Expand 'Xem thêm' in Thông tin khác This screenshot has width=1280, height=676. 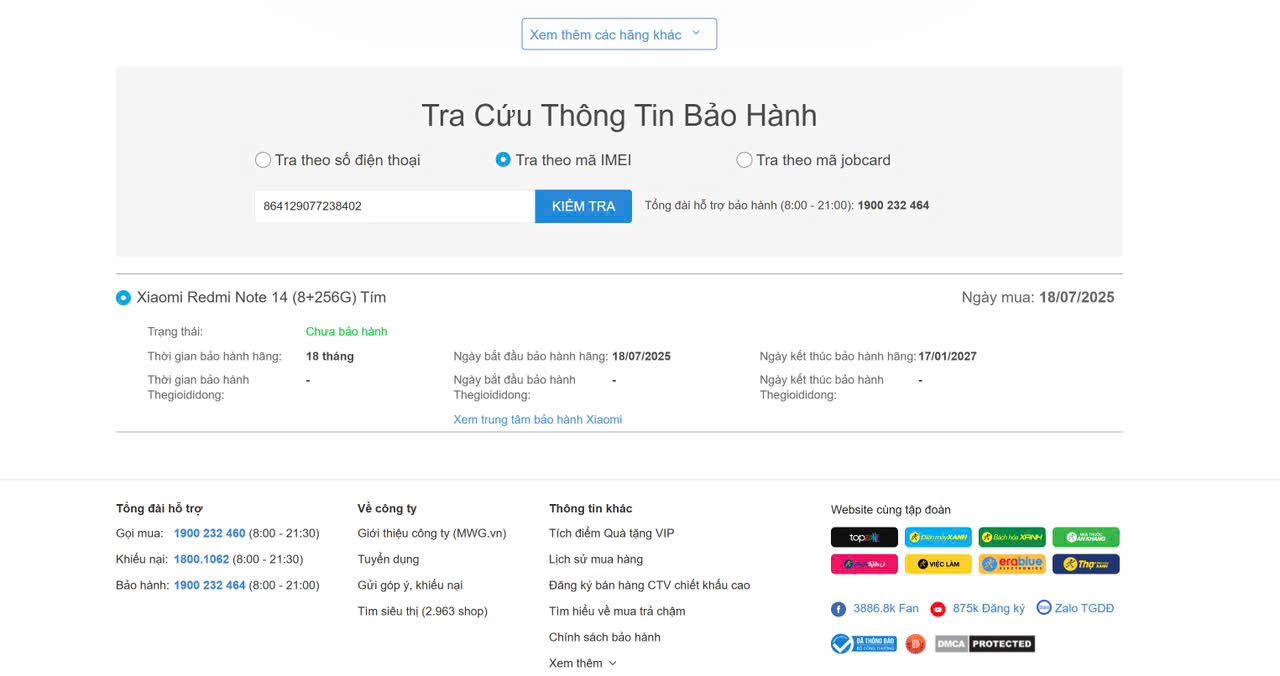pos(582,663)
